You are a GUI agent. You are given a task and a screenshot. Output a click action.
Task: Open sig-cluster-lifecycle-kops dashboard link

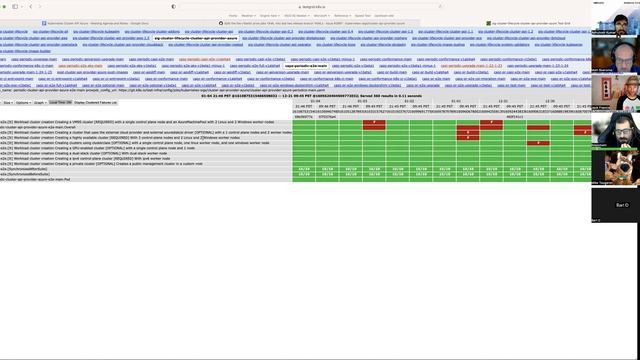coord(336,44)
